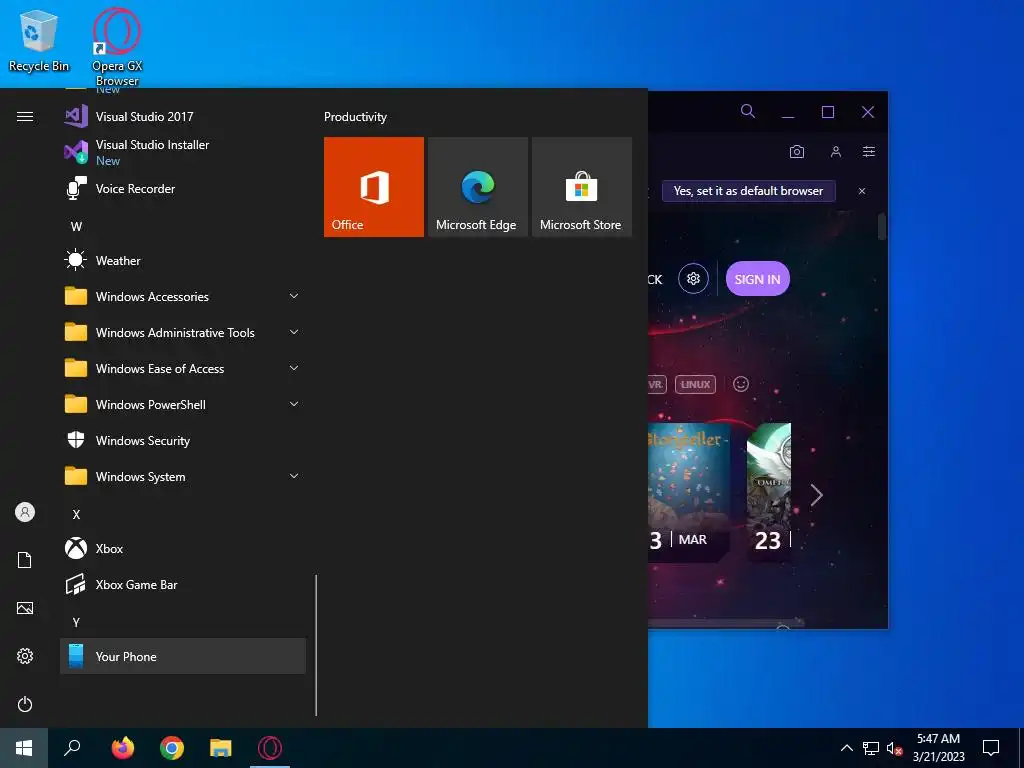Expand the Start menu hamburger
The image size is (1024, 768).
click(x=25, y=117)
